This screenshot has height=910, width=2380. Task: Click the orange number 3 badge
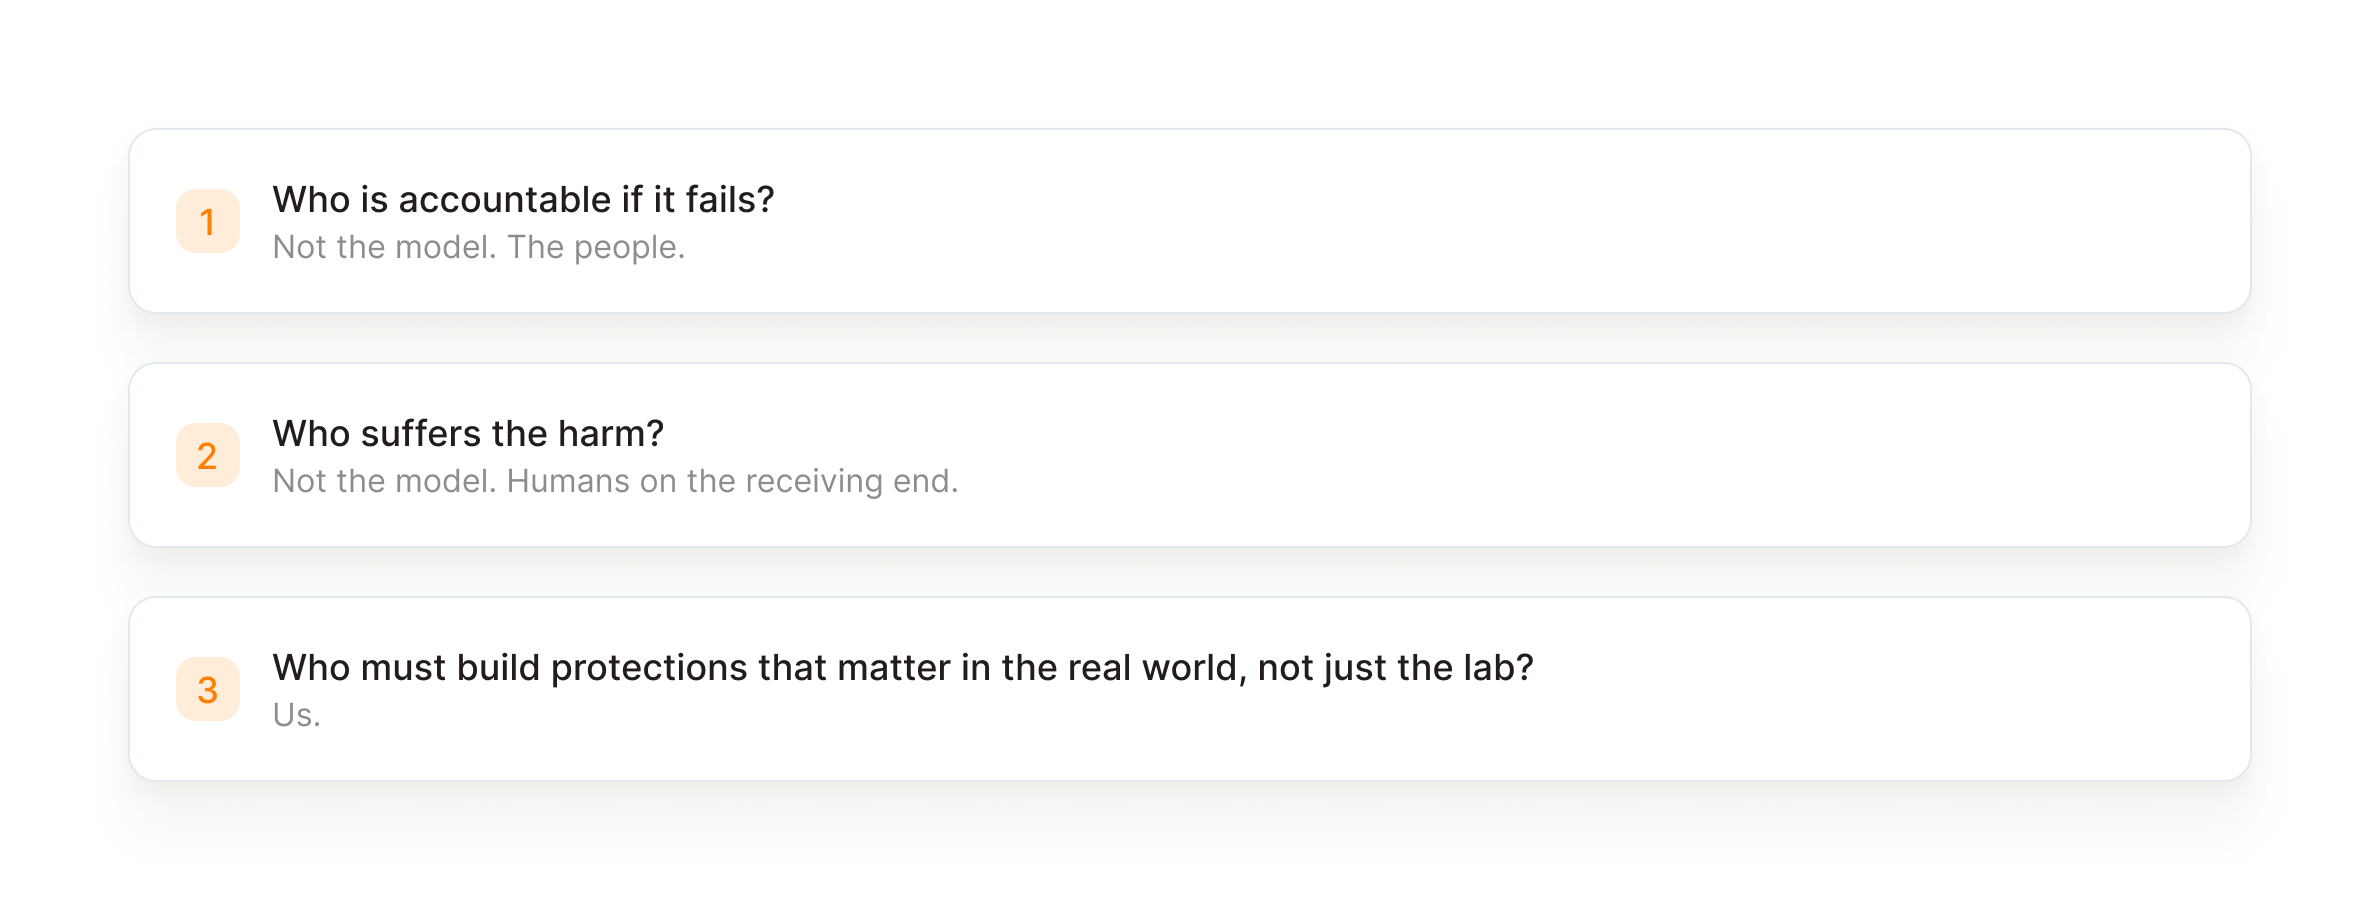[x=208, y=689]
